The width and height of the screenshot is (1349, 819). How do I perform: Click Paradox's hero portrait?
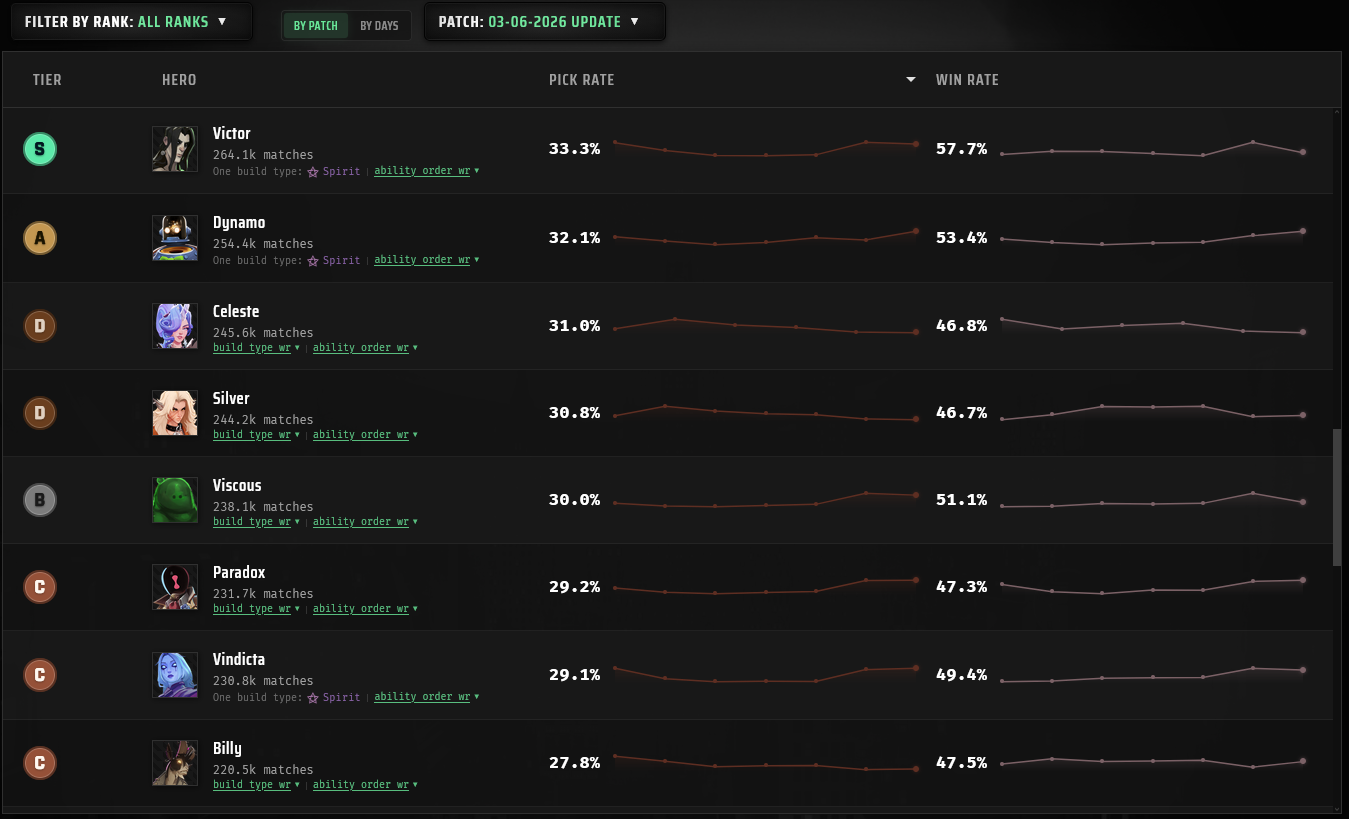pyautogui.click(x=174, y=587)
